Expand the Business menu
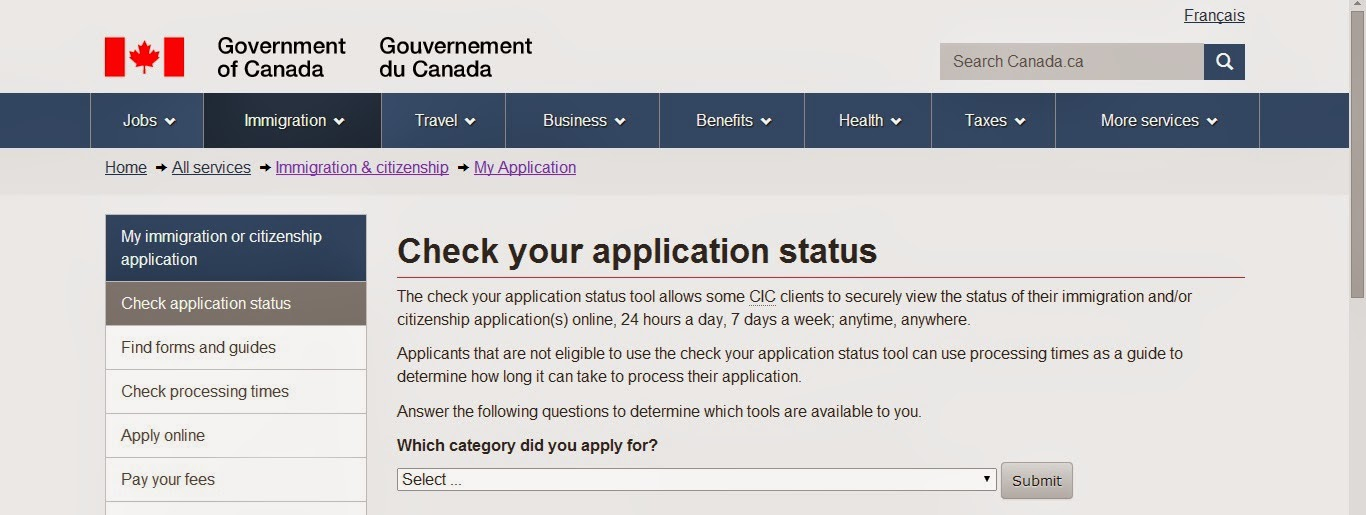 pos(583,121)
